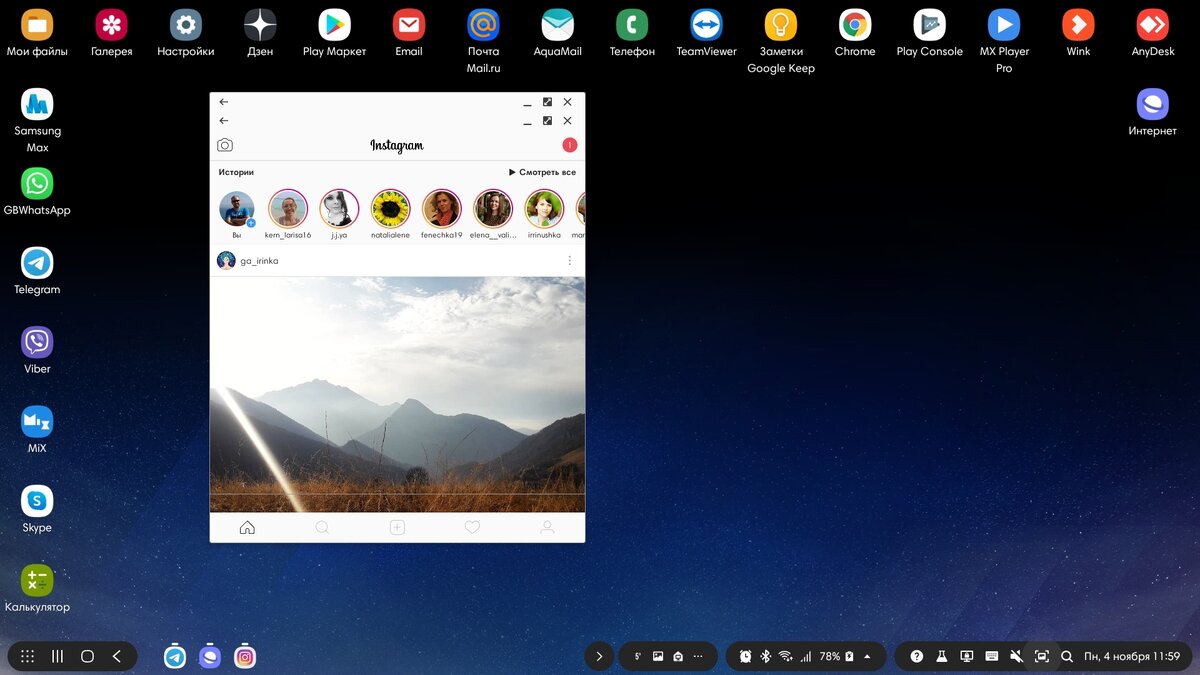Go back using the Instagram back arrow
This screenshot has width=1200, height=675.
223,120
